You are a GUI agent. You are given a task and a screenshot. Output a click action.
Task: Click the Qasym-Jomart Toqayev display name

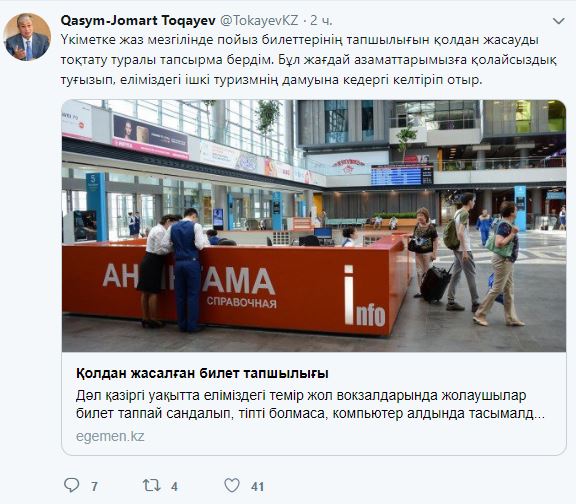(x=138, y=21)
